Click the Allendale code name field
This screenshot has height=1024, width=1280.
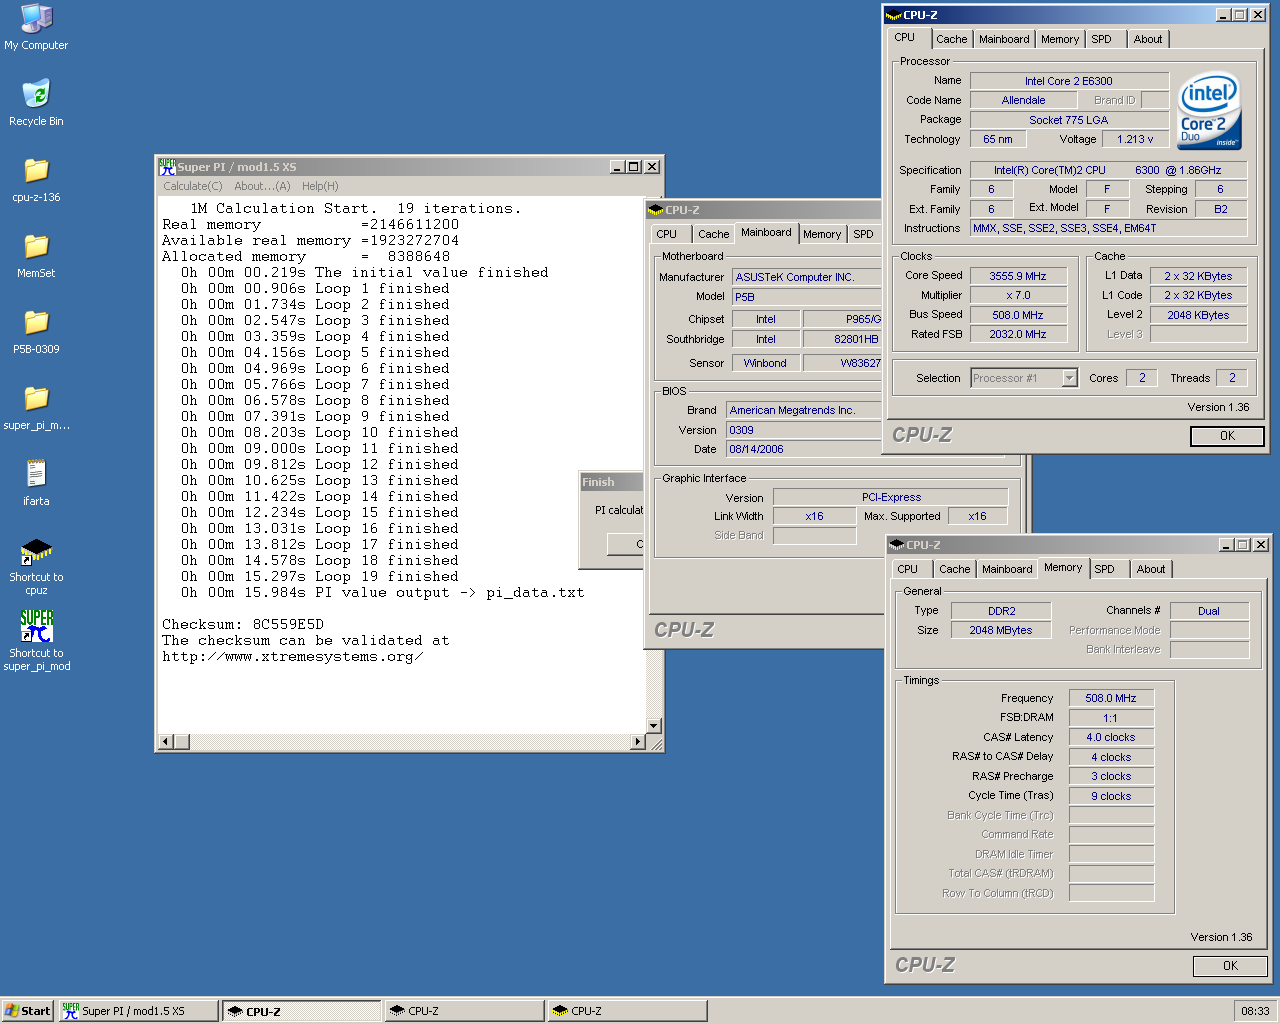click(1023, 100)
